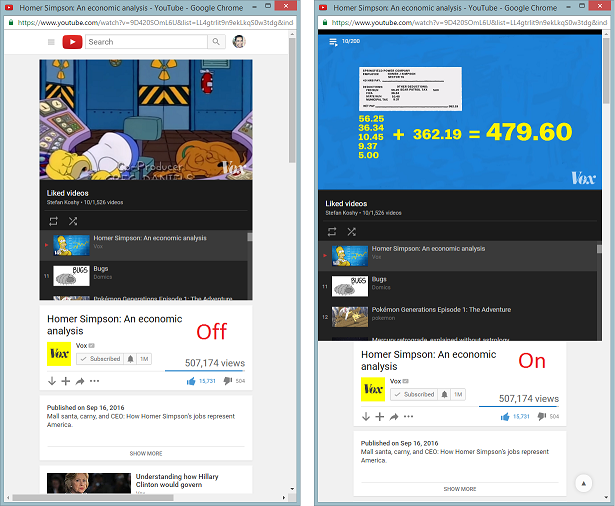The height and width of the screenshot is (506, 615).
Task: Click the round scroll-to-top button in right window
Action: click(583, 483)
